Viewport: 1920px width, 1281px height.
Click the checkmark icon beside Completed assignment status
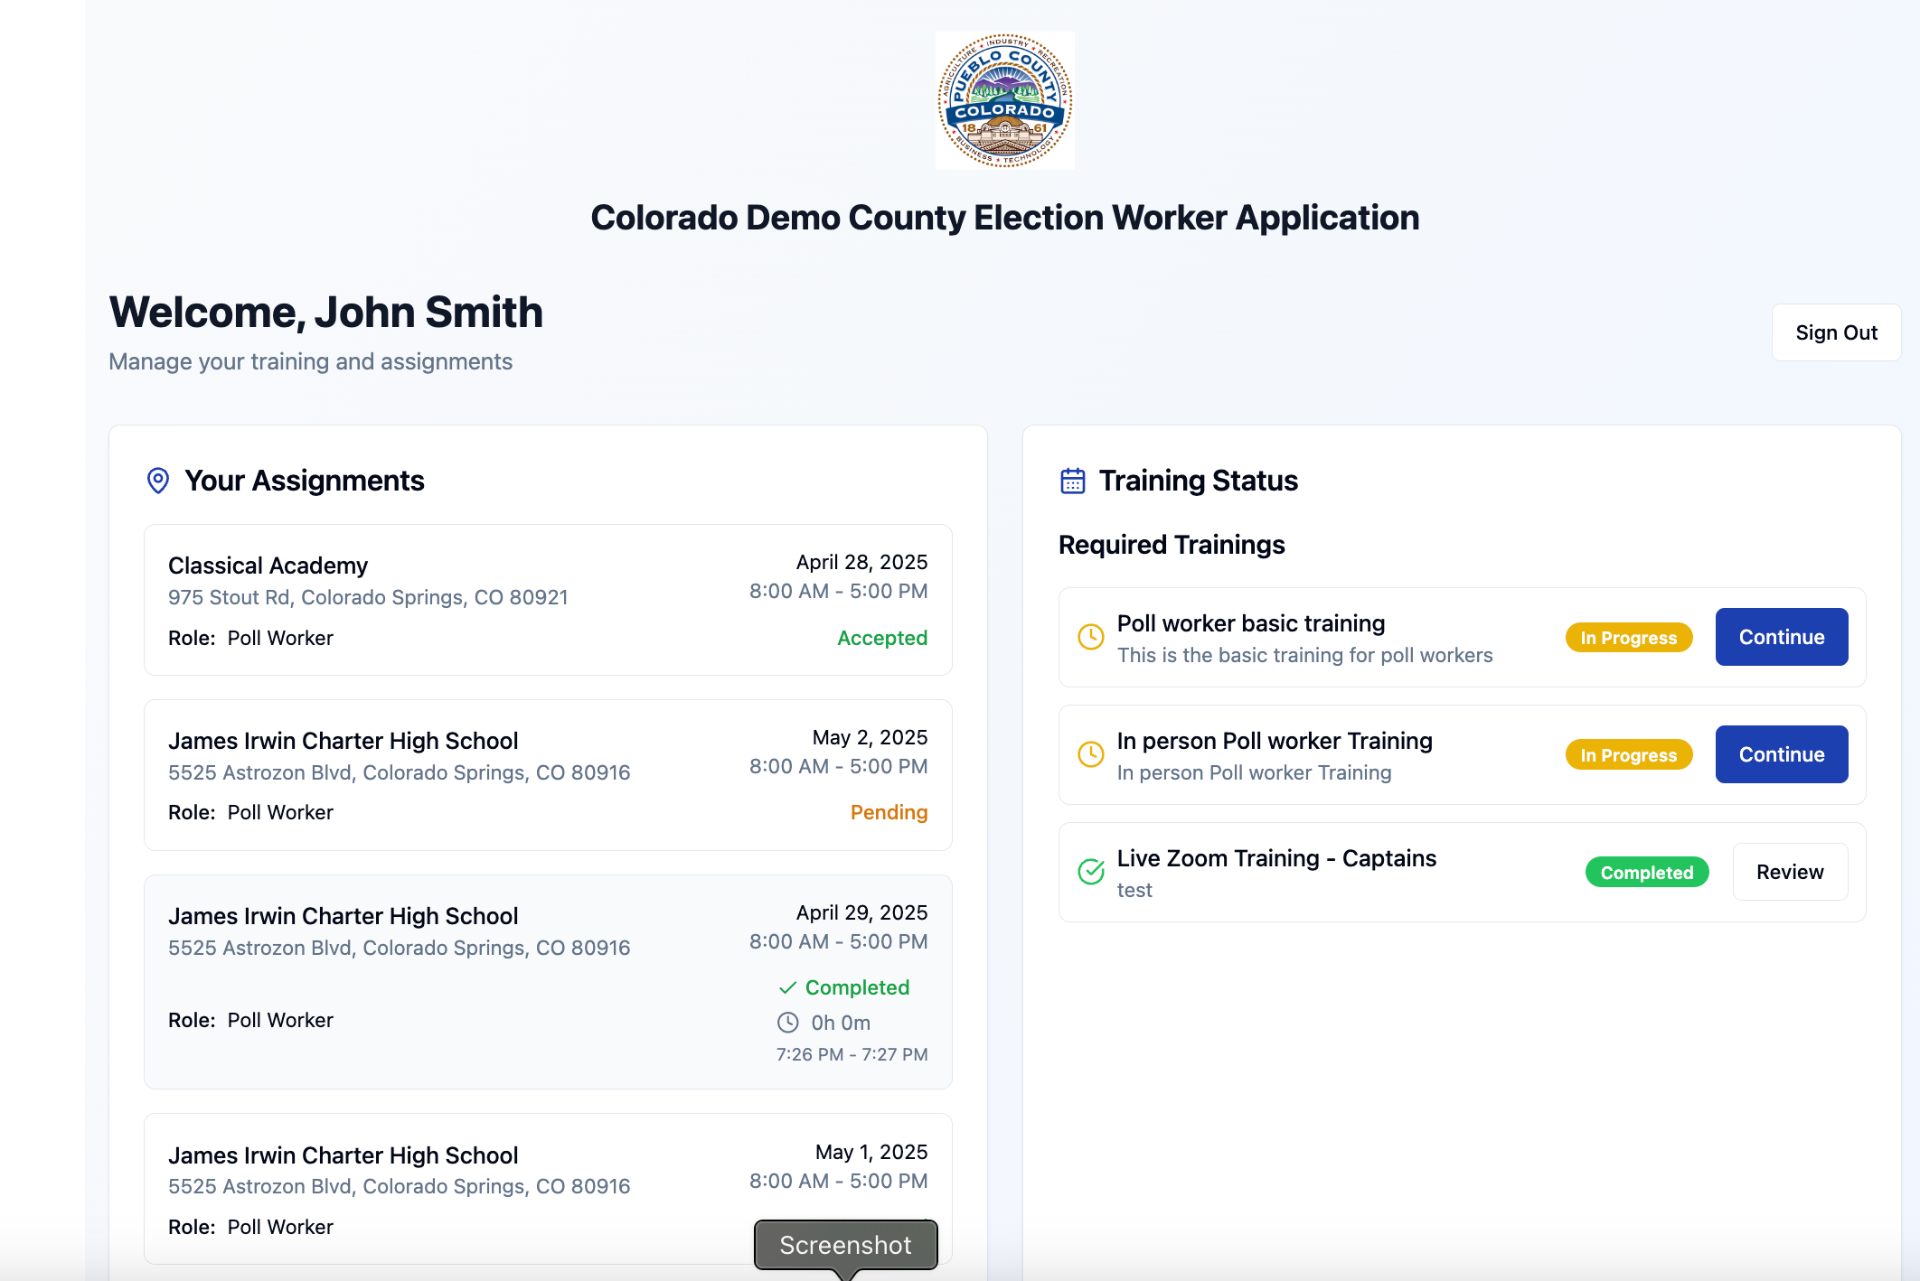[x=788, y=988]
